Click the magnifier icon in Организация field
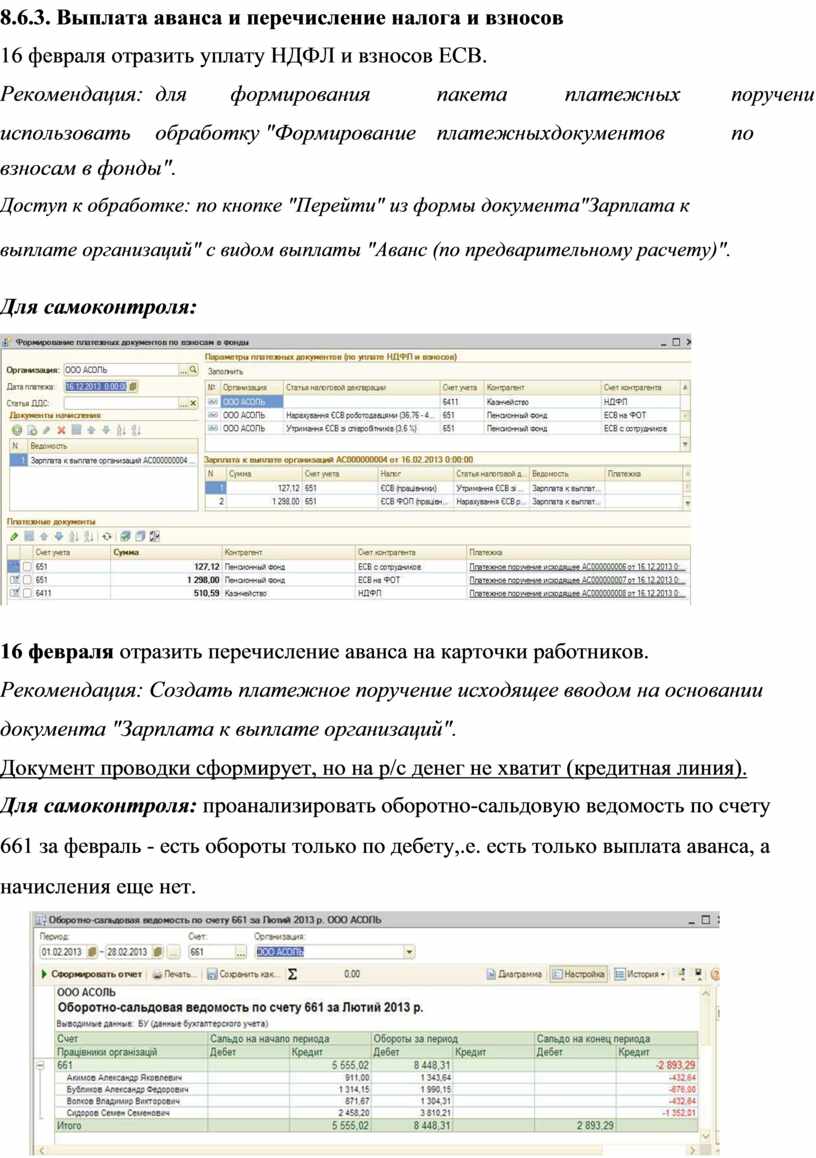 click(193, 369)
